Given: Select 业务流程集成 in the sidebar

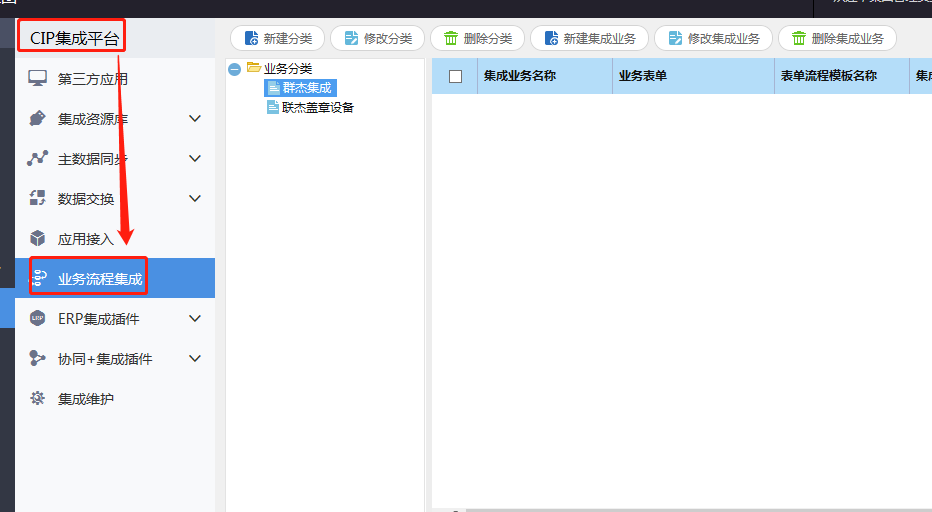Looking at the screenshot, I should (x=115, y=278).
